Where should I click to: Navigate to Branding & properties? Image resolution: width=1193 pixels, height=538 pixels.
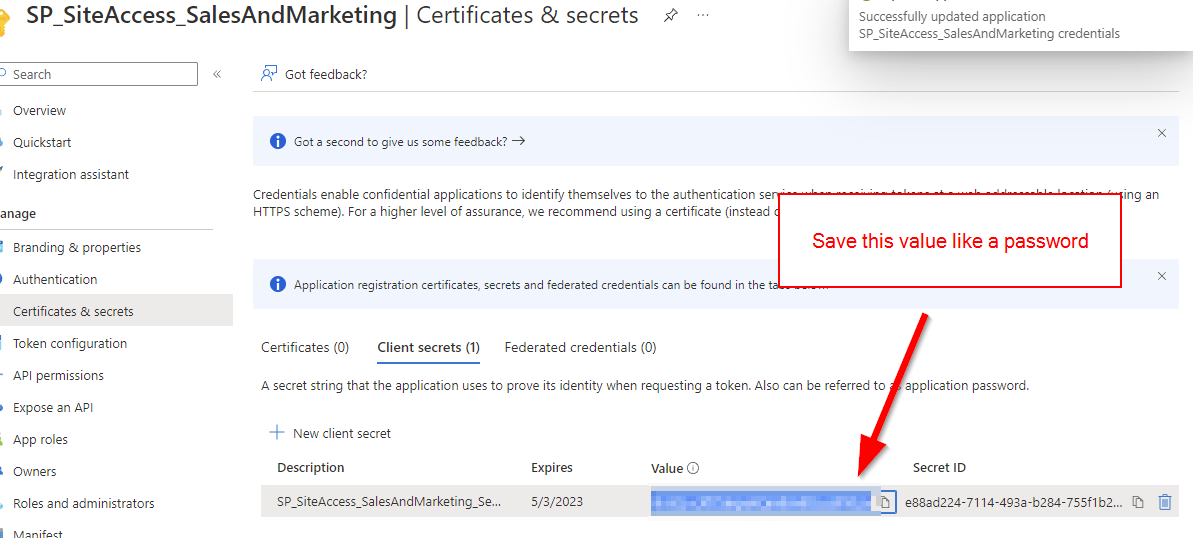tap(77, 247)
